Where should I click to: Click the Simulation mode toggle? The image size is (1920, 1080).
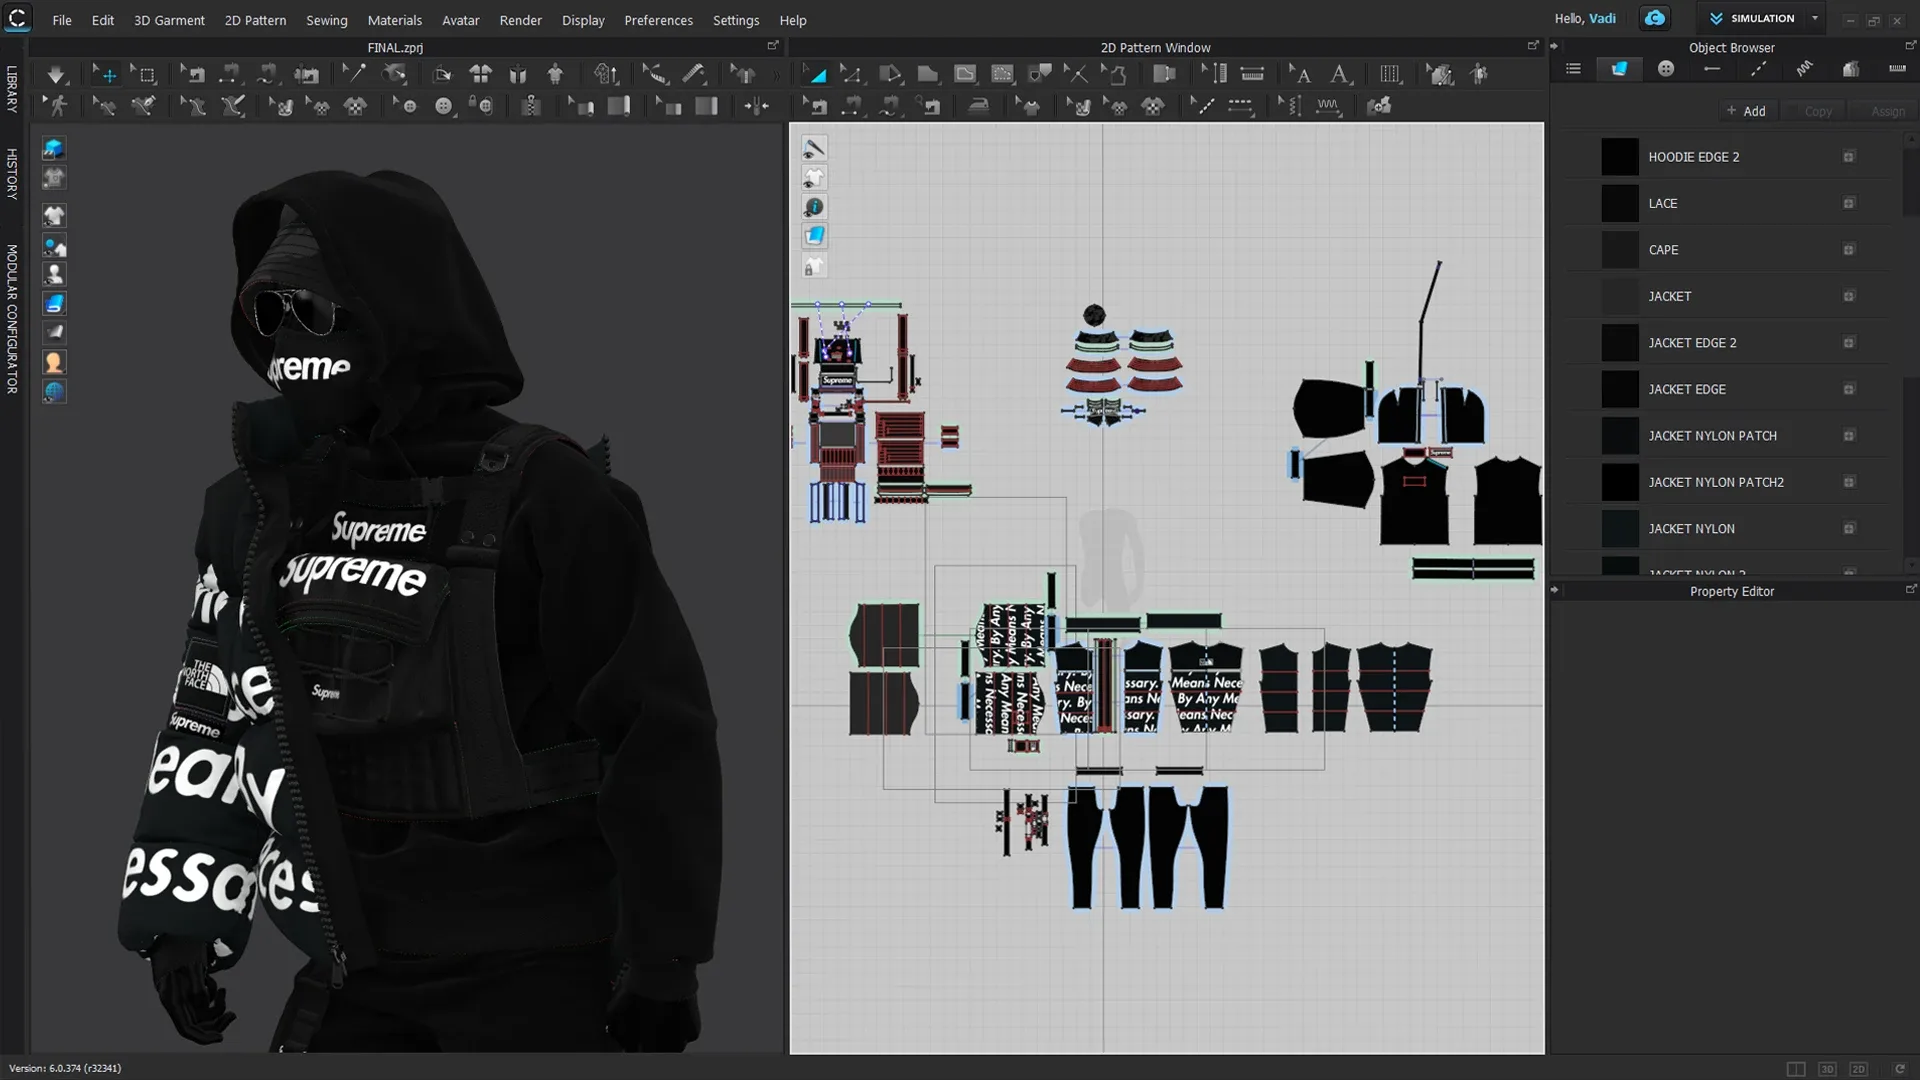click(x=1754, y=17)
